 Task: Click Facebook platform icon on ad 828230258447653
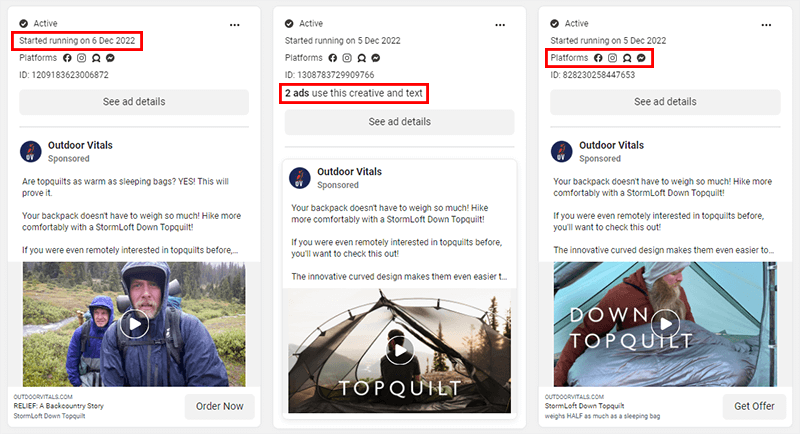click(x=598, y=58)
